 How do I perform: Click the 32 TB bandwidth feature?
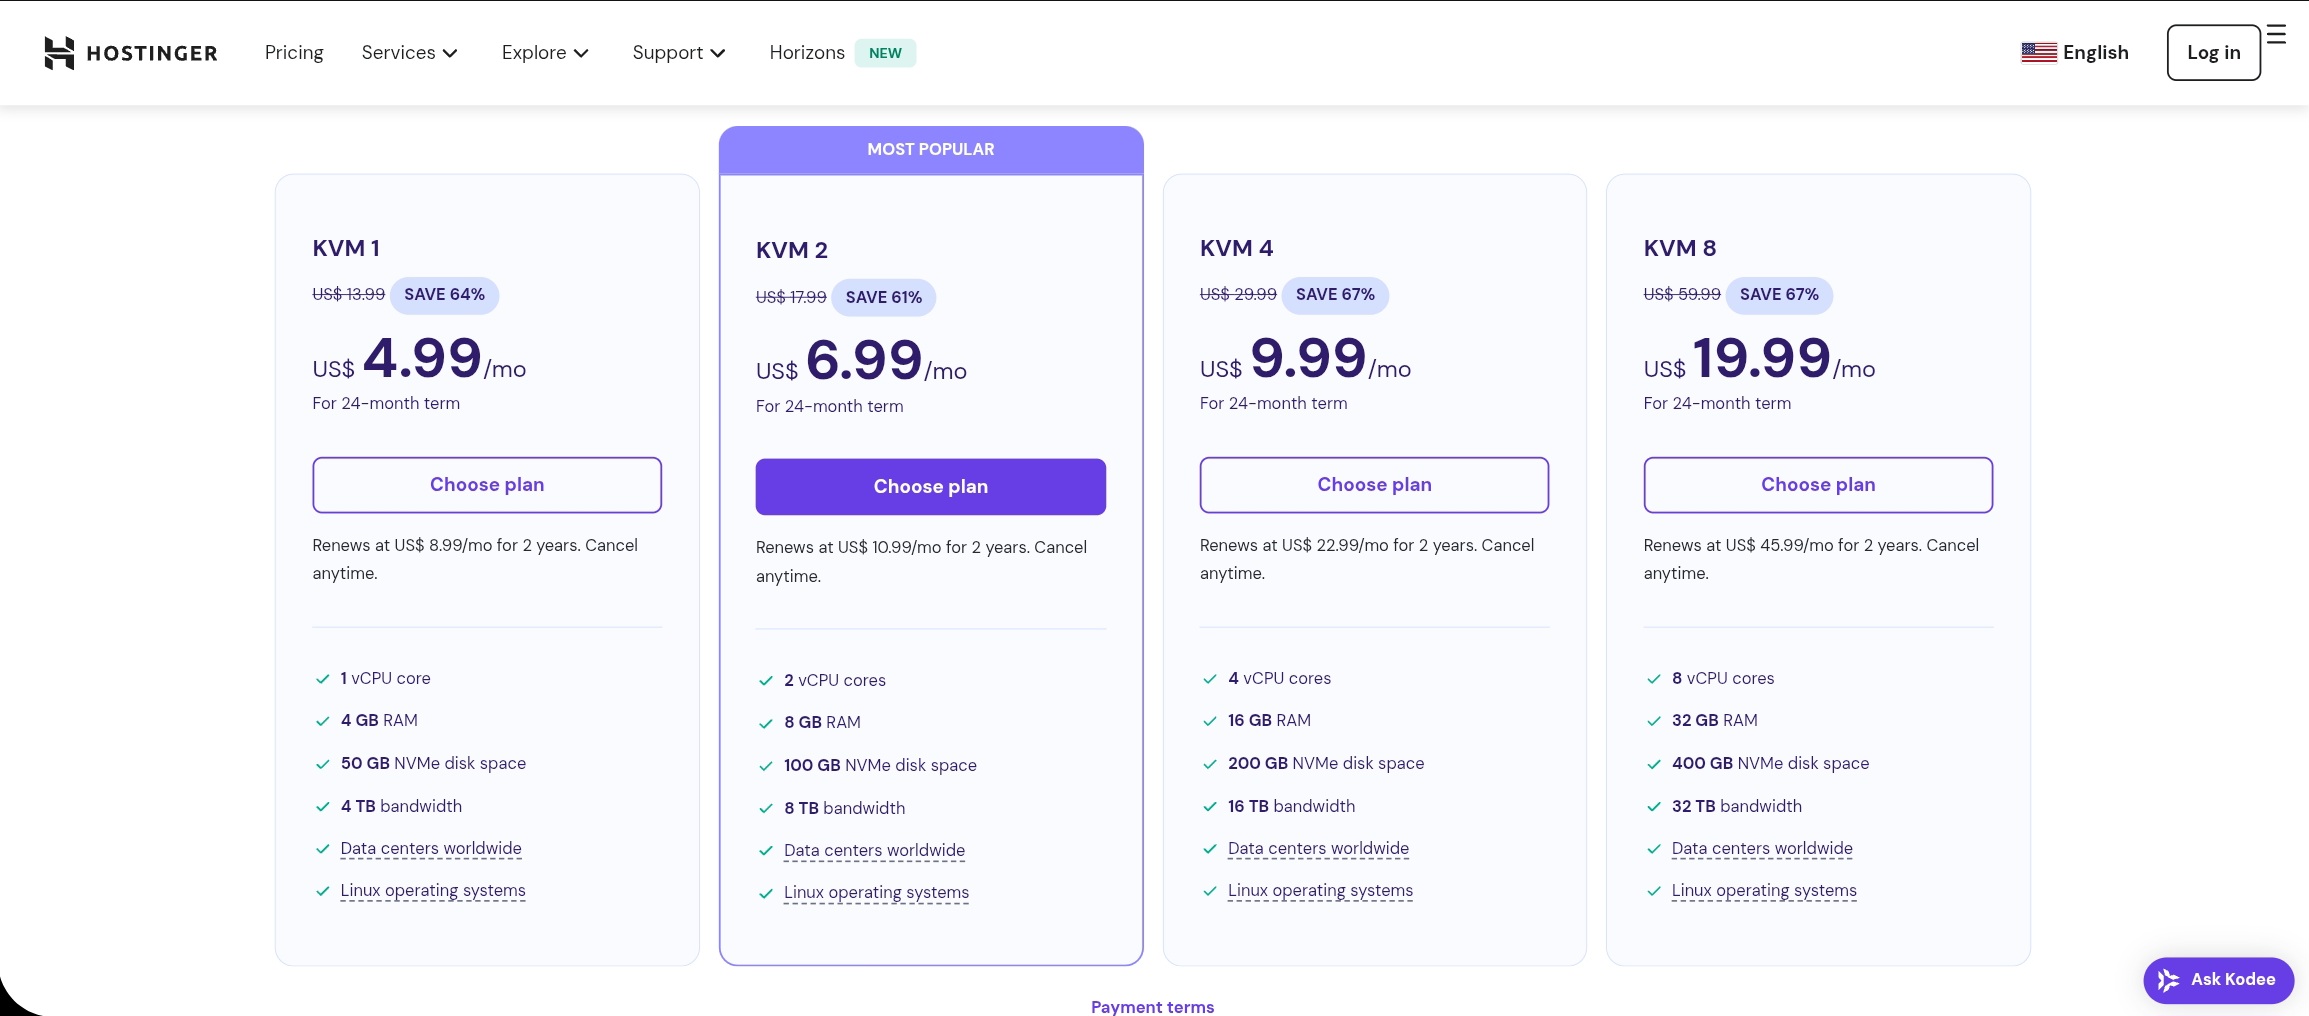[1737, 807]
